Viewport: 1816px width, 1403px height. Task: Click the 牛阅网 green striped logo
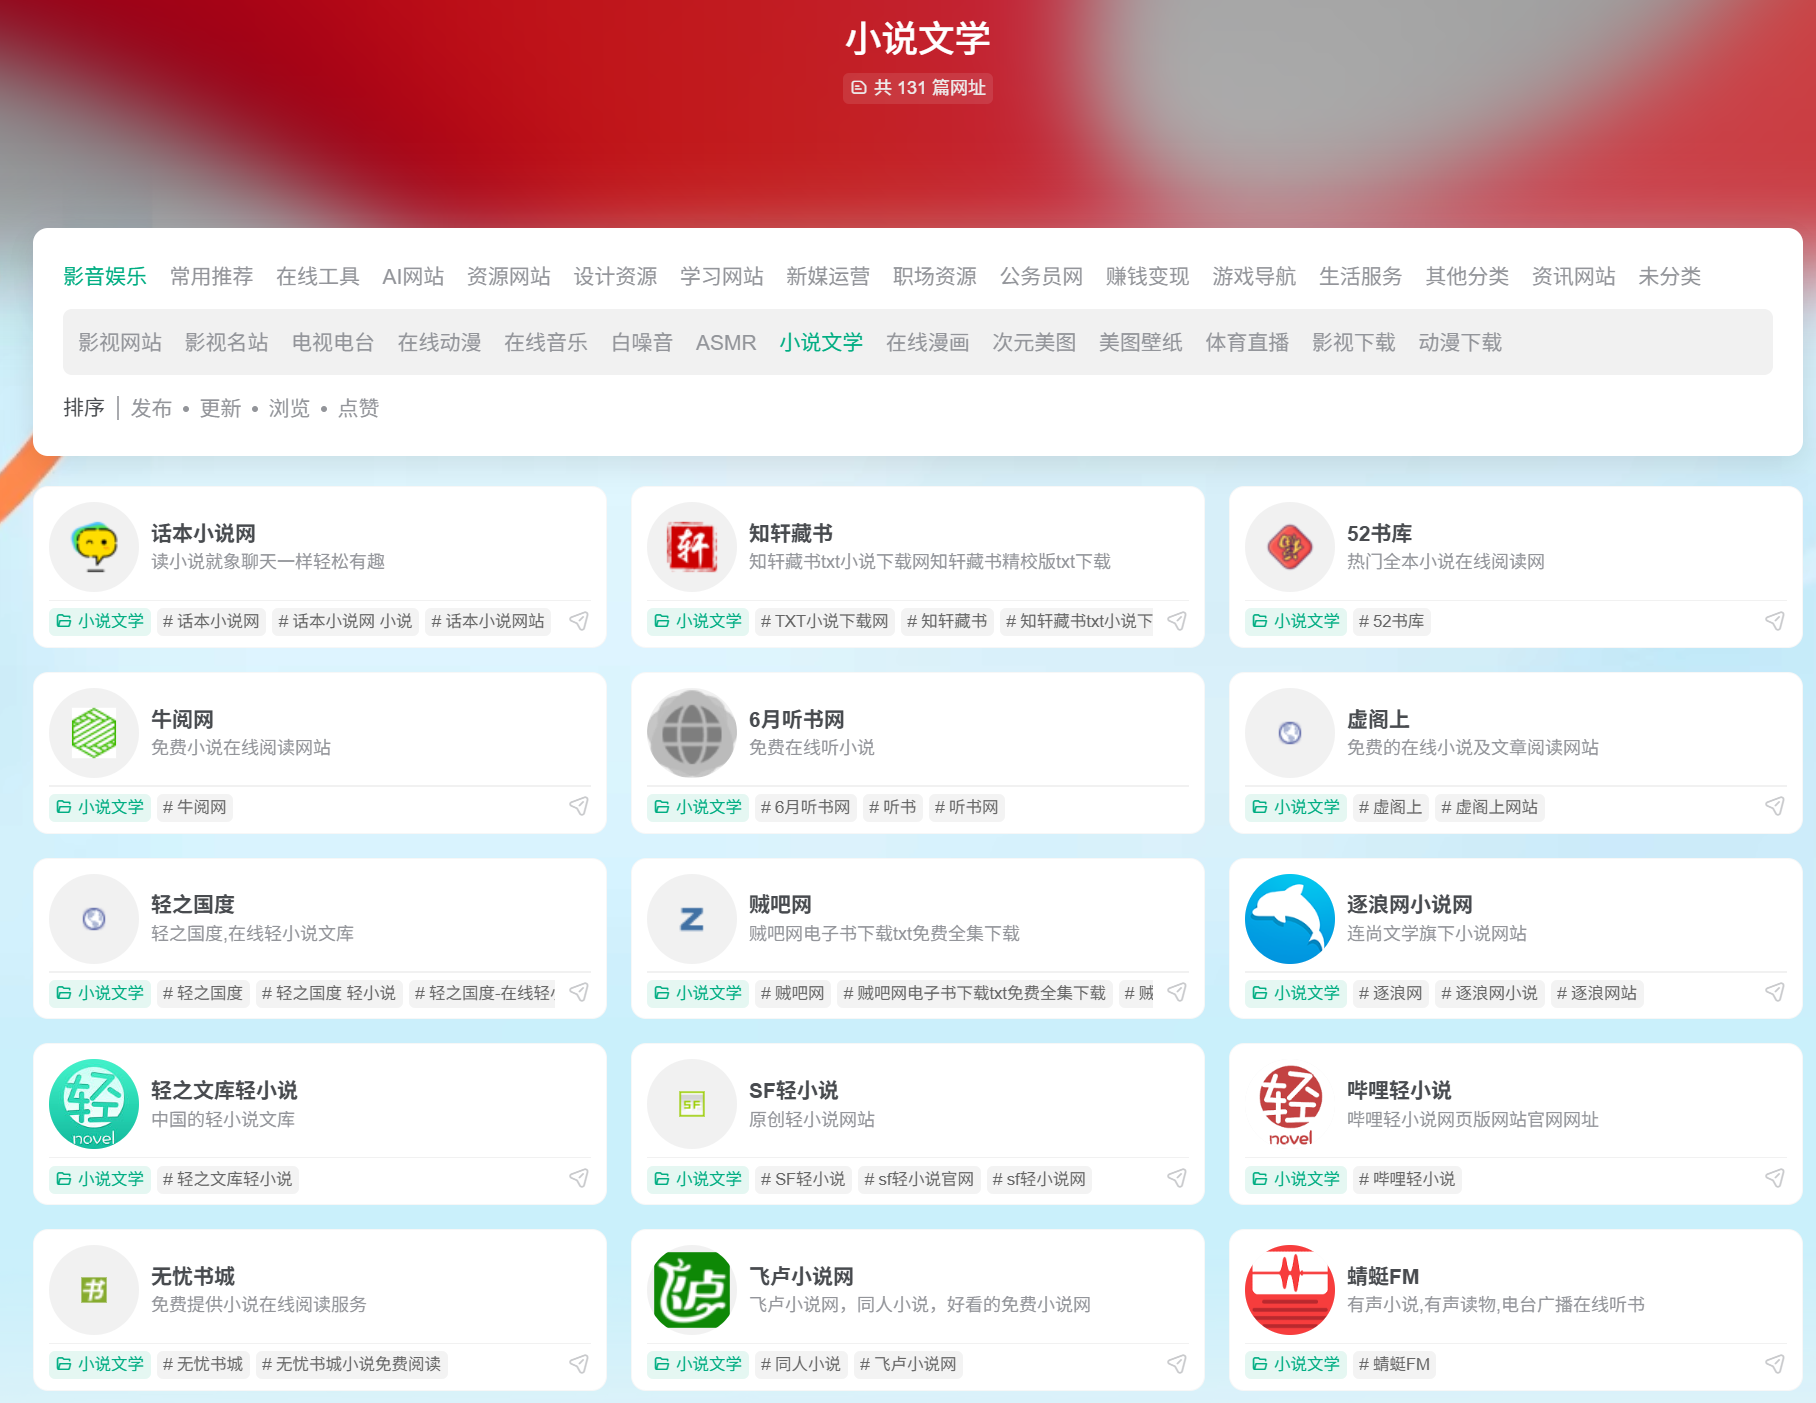click(95, 732)
